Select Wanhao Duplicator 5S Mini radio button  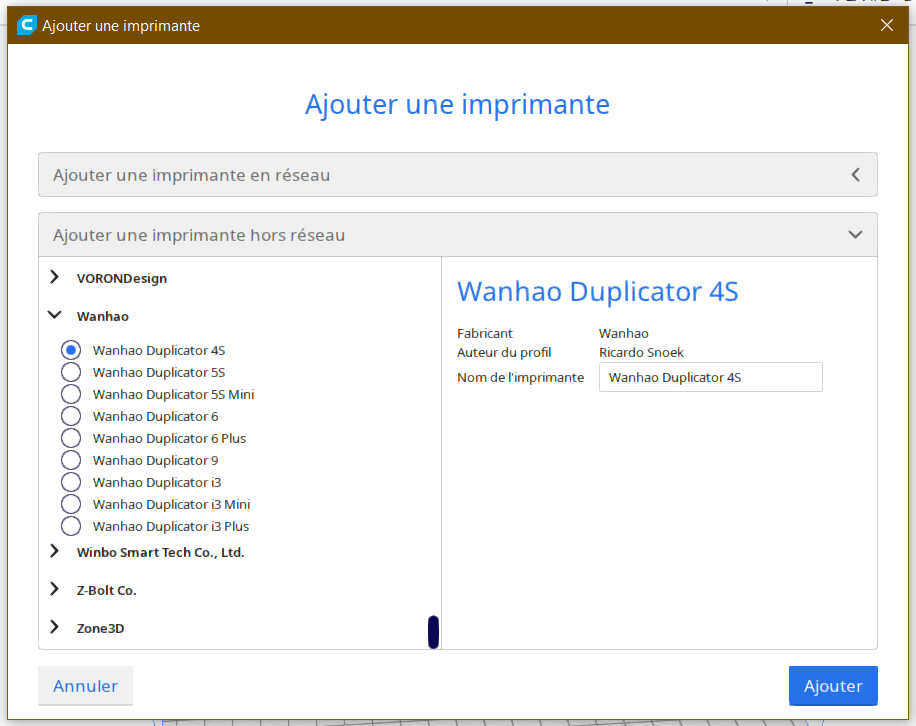[71, 394]
